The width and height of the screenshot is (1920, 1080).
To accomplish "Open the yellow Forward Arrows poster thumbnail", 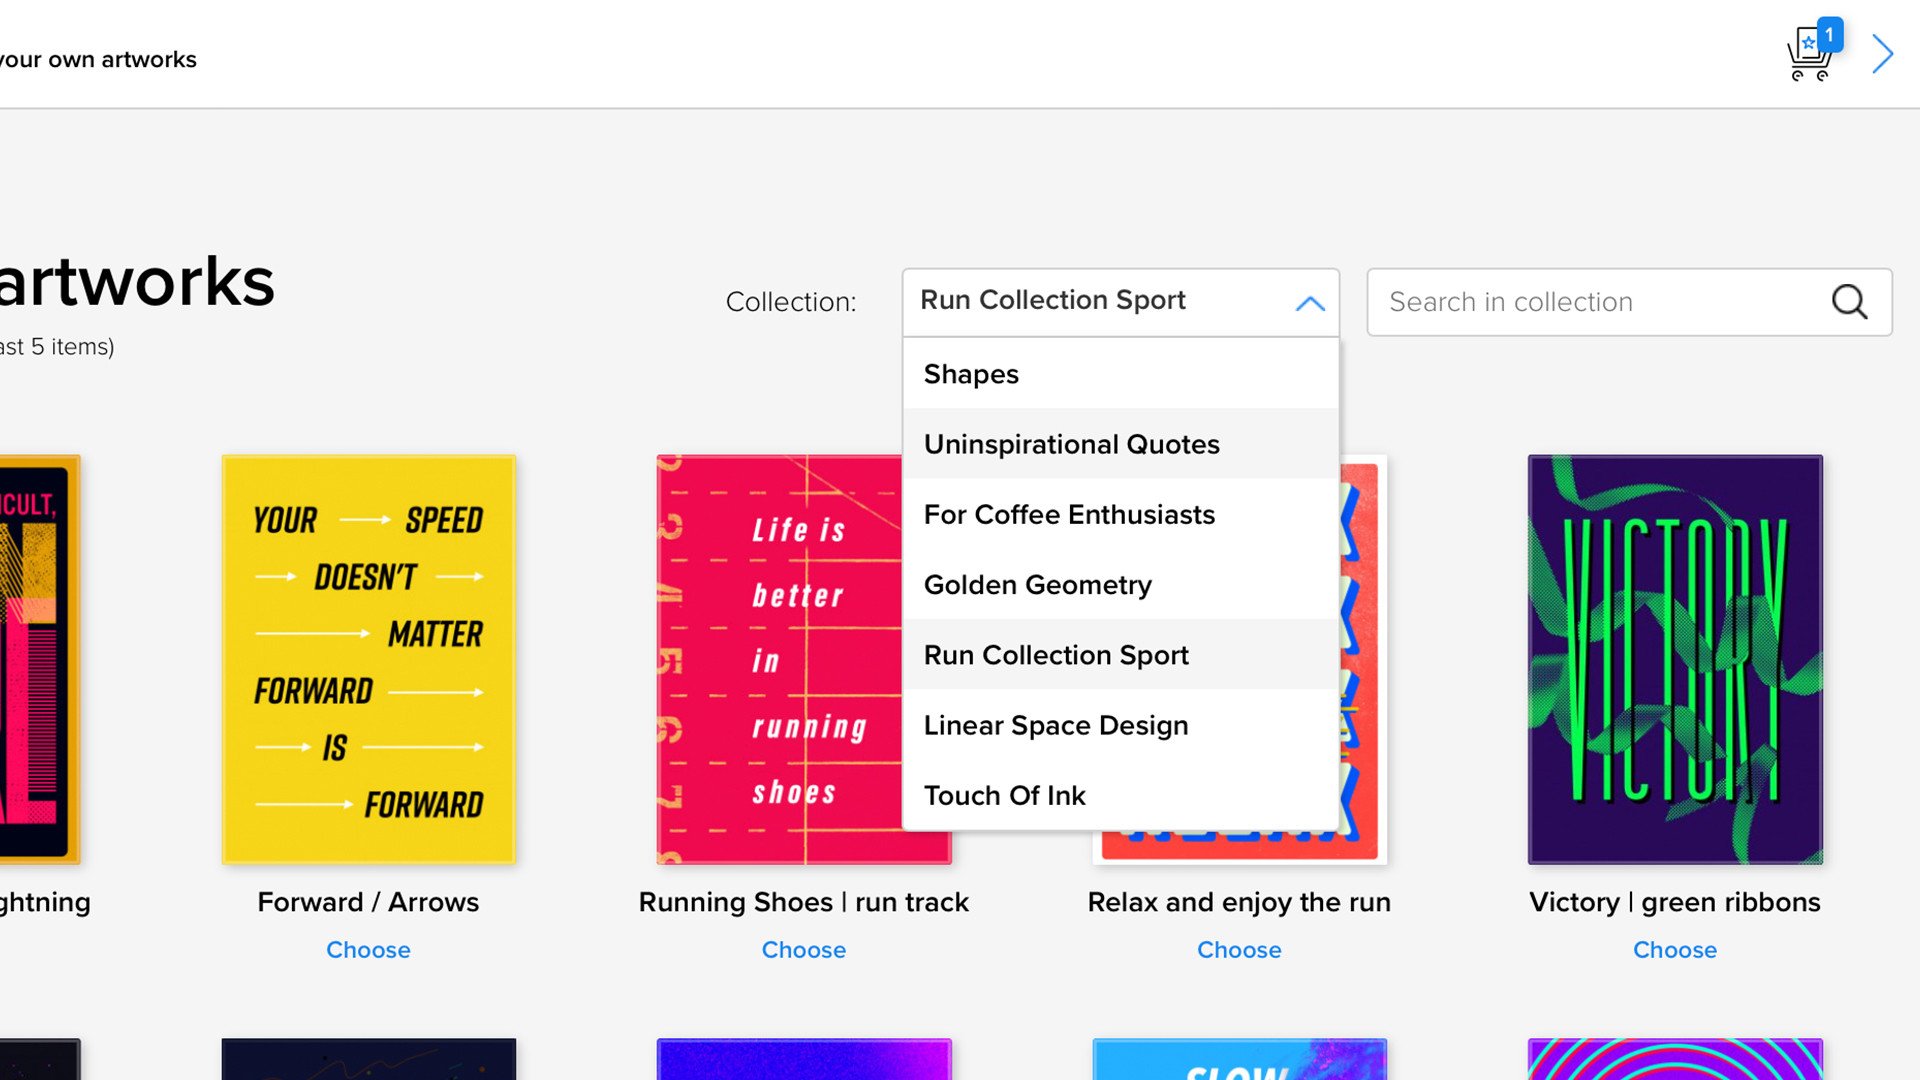I will click(x=368, y=659).
